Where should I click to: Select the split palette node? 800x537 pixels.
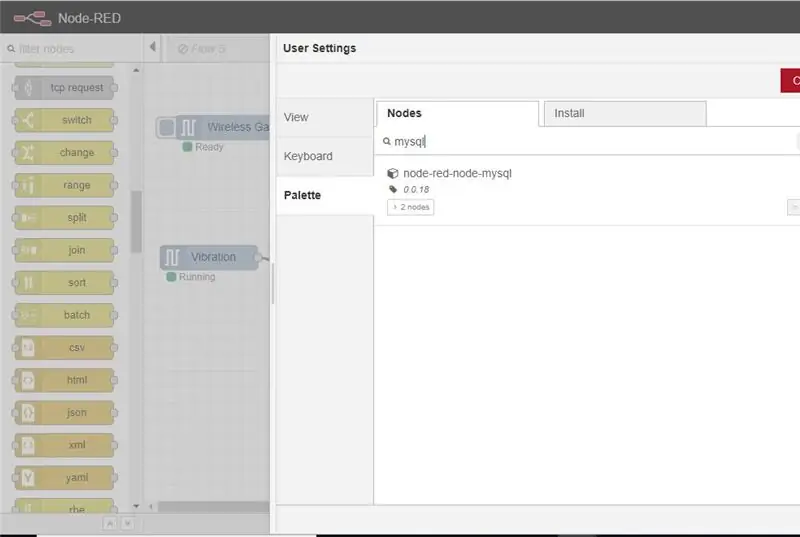coord(65,218)
